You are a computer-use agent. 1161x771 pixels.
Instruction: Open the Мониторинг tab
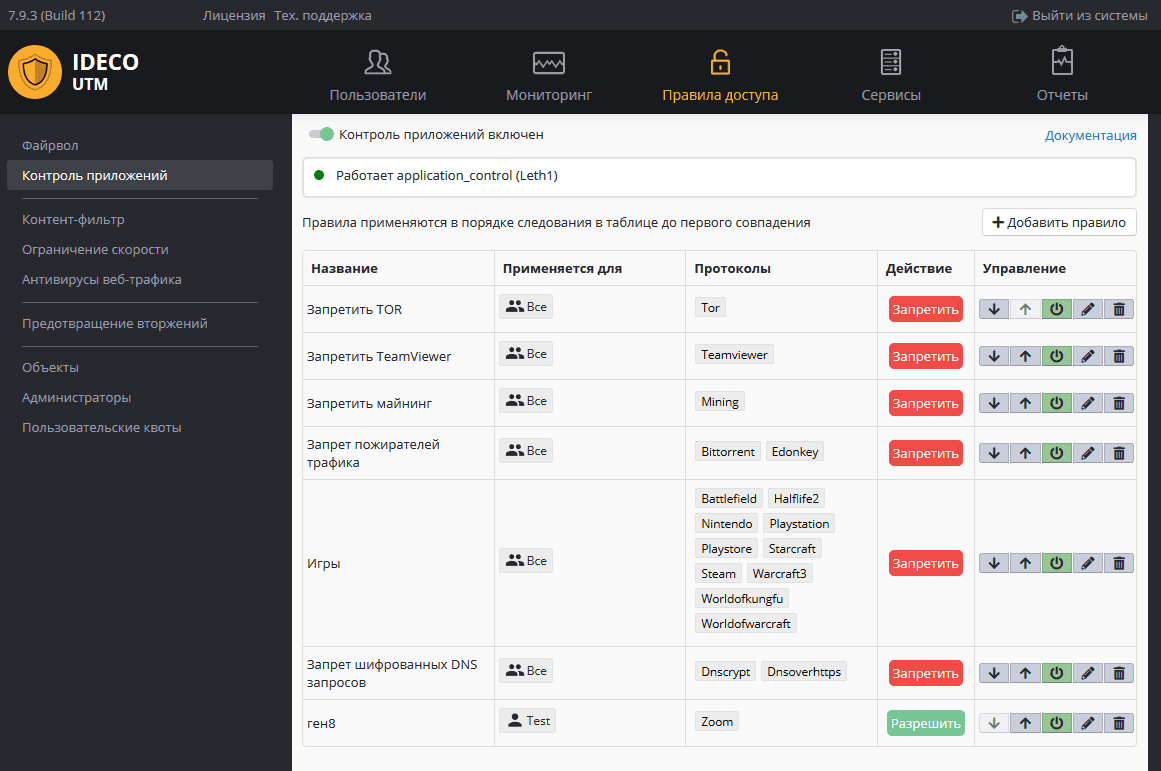549,76
